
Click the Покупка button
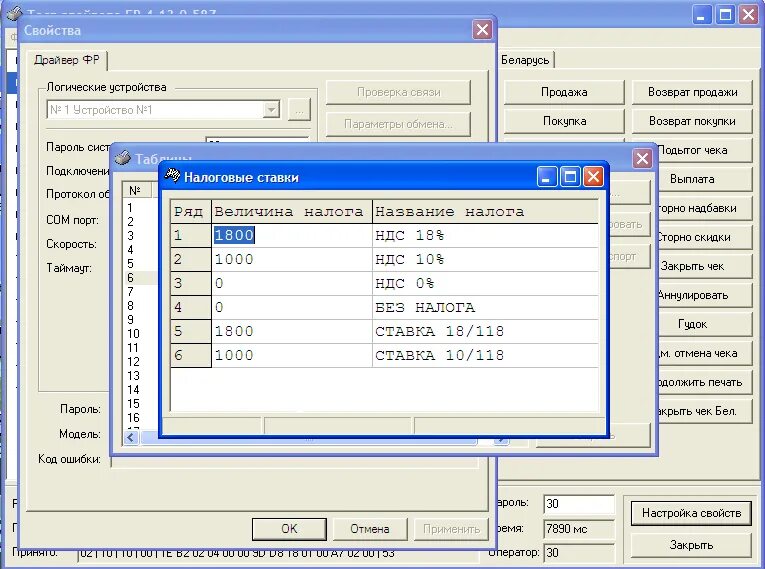point(564,121)
